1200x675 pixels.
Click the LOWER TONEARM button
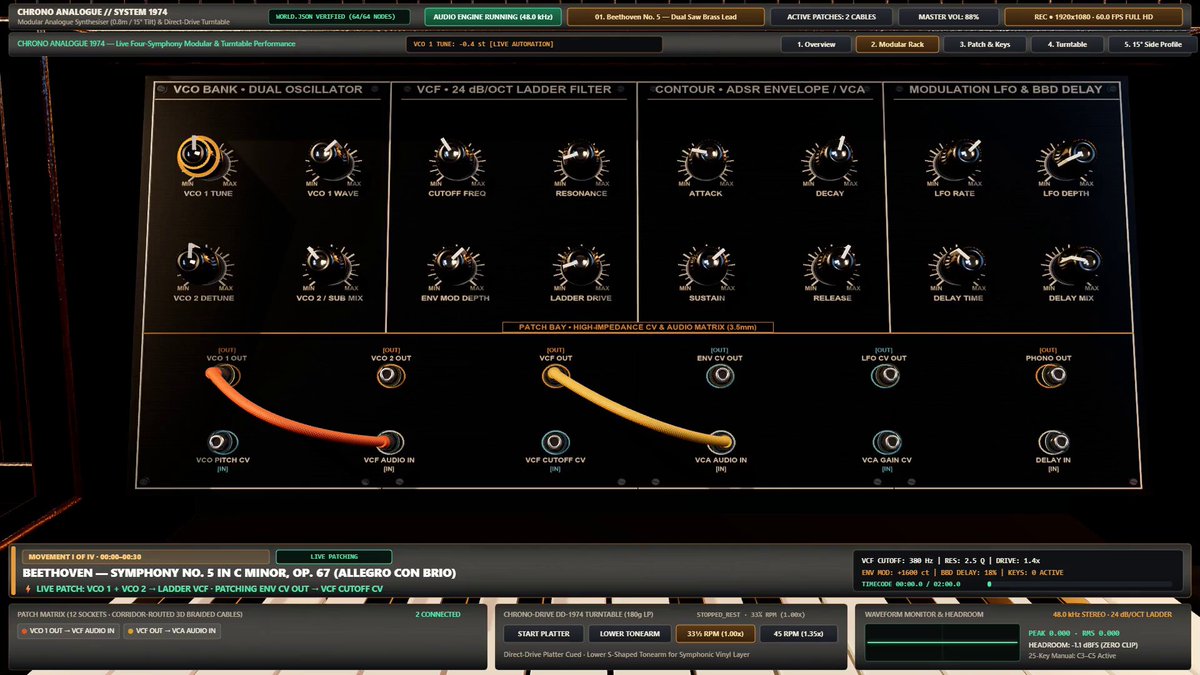(x=628, y=633)
